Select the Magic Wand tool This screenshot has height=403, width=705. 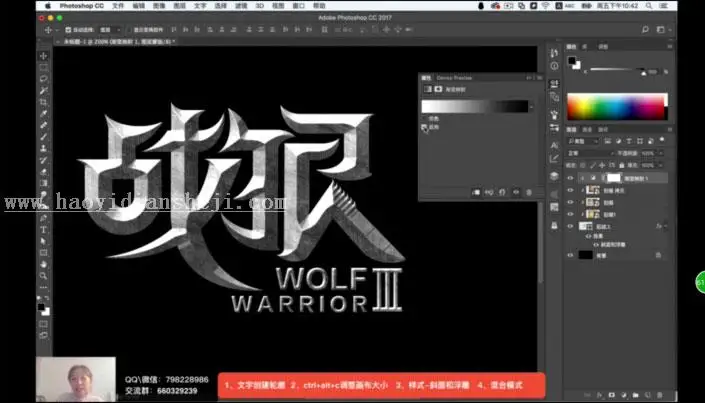click(x=44, y=90)
